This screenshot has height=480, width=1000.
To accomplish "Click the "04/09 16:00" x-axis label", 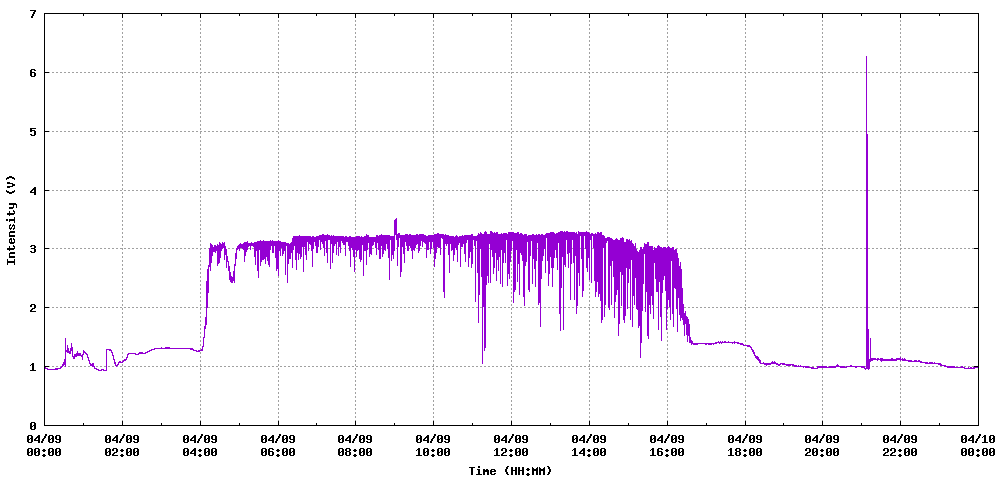I will [667, 446].
